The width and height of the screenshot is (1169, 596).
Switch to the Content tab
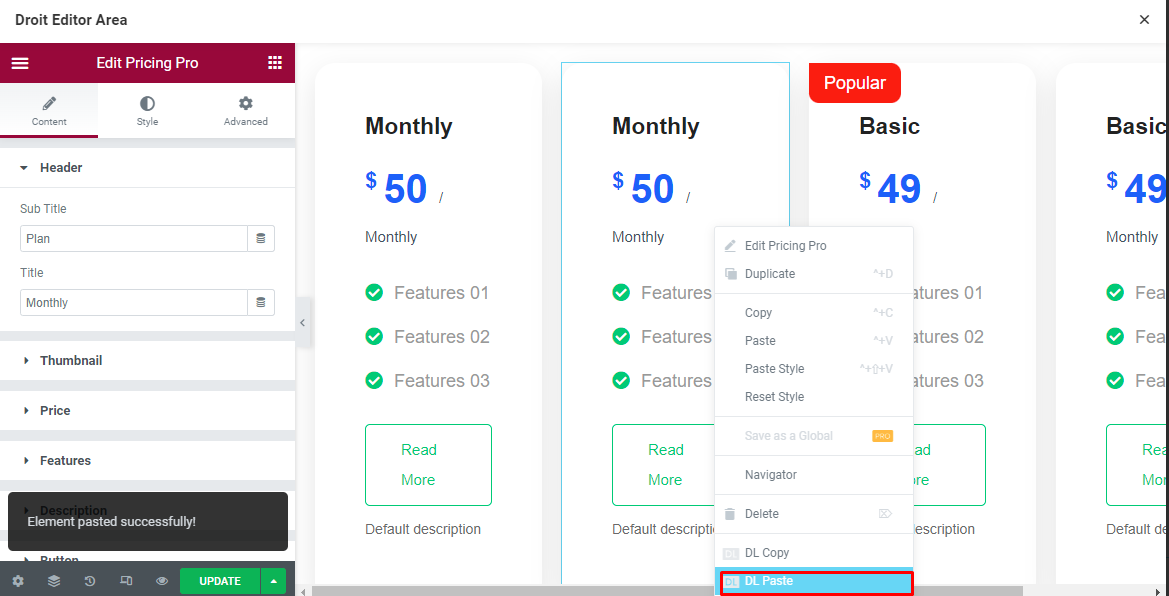coord(49,110)
